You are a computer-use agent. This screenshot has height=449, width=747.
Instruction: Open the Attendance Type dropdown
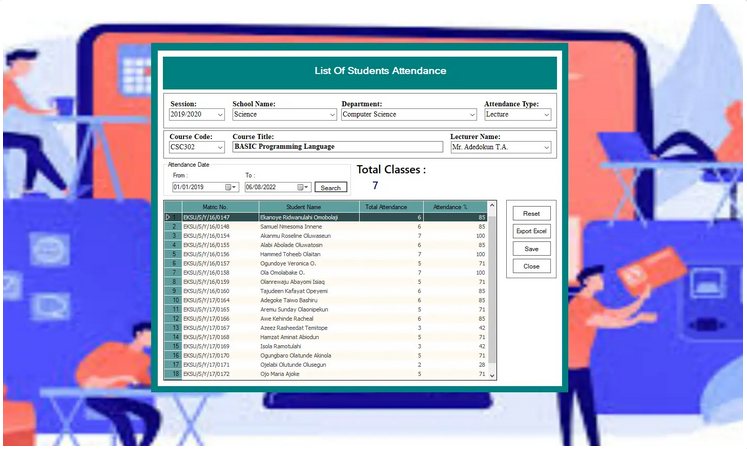click(546, 115)
